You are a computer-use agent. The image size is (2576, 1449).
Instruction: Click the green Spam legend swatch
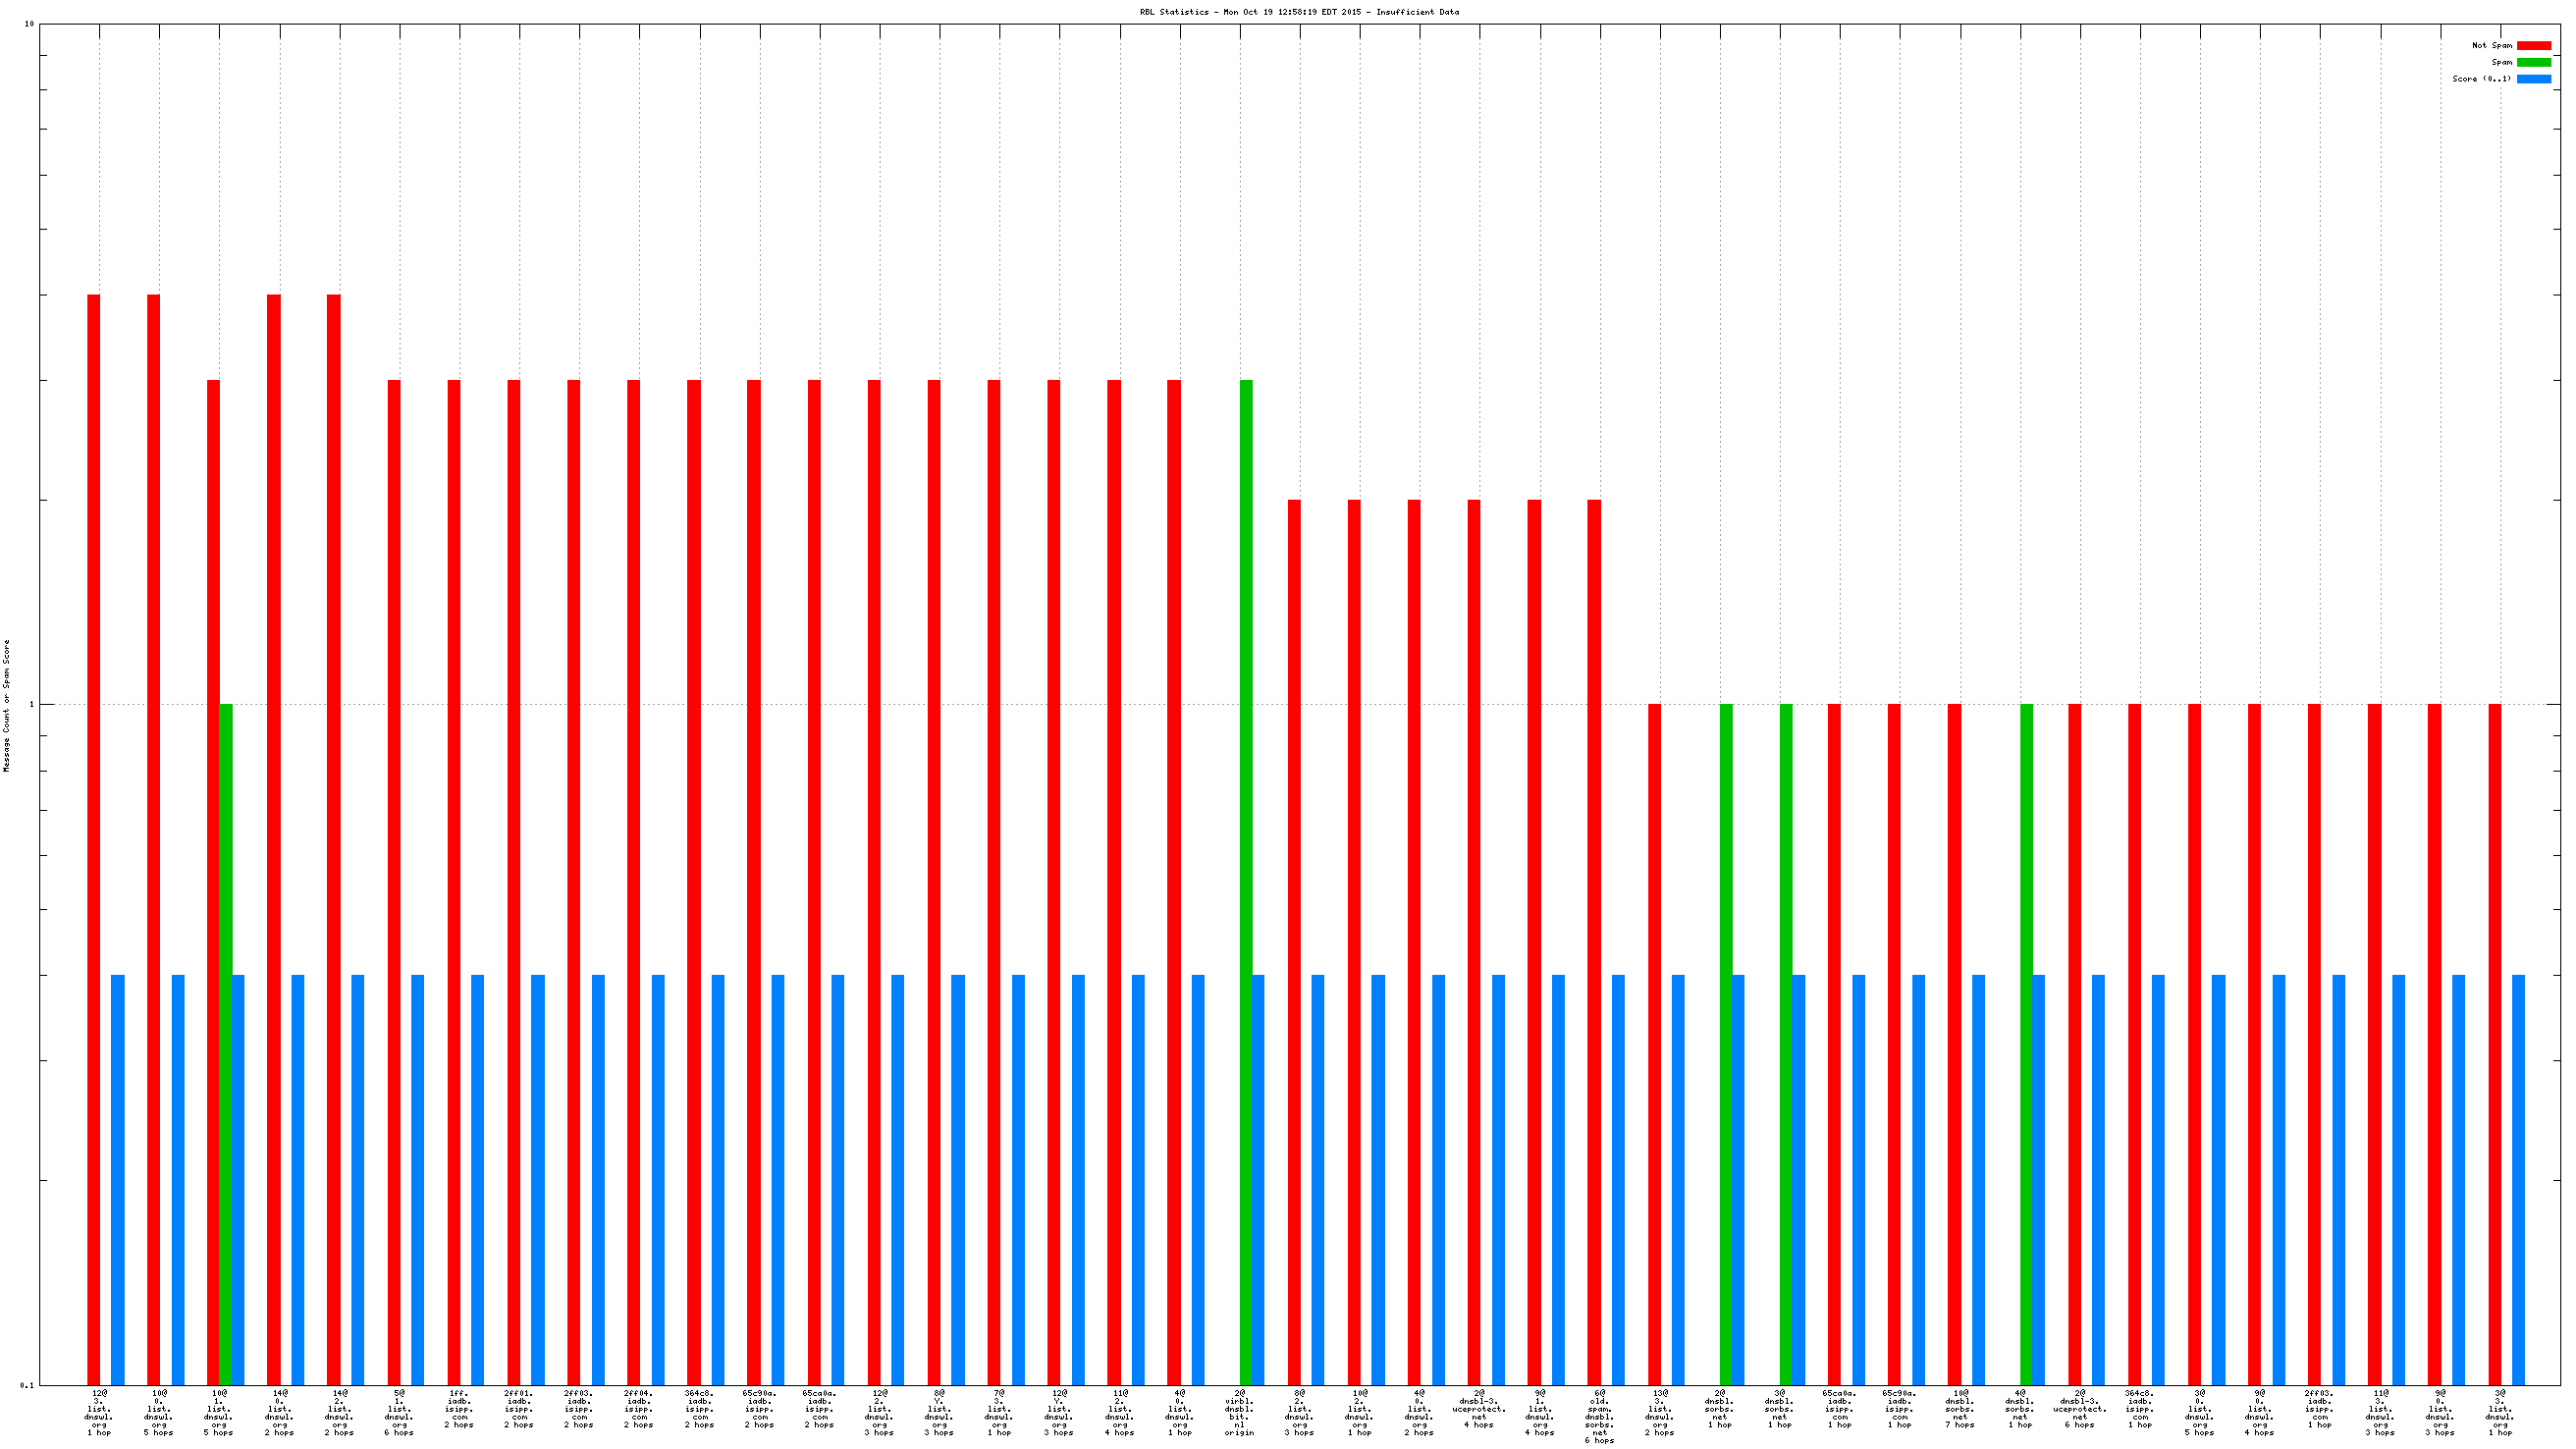(x=2533, y=62)
